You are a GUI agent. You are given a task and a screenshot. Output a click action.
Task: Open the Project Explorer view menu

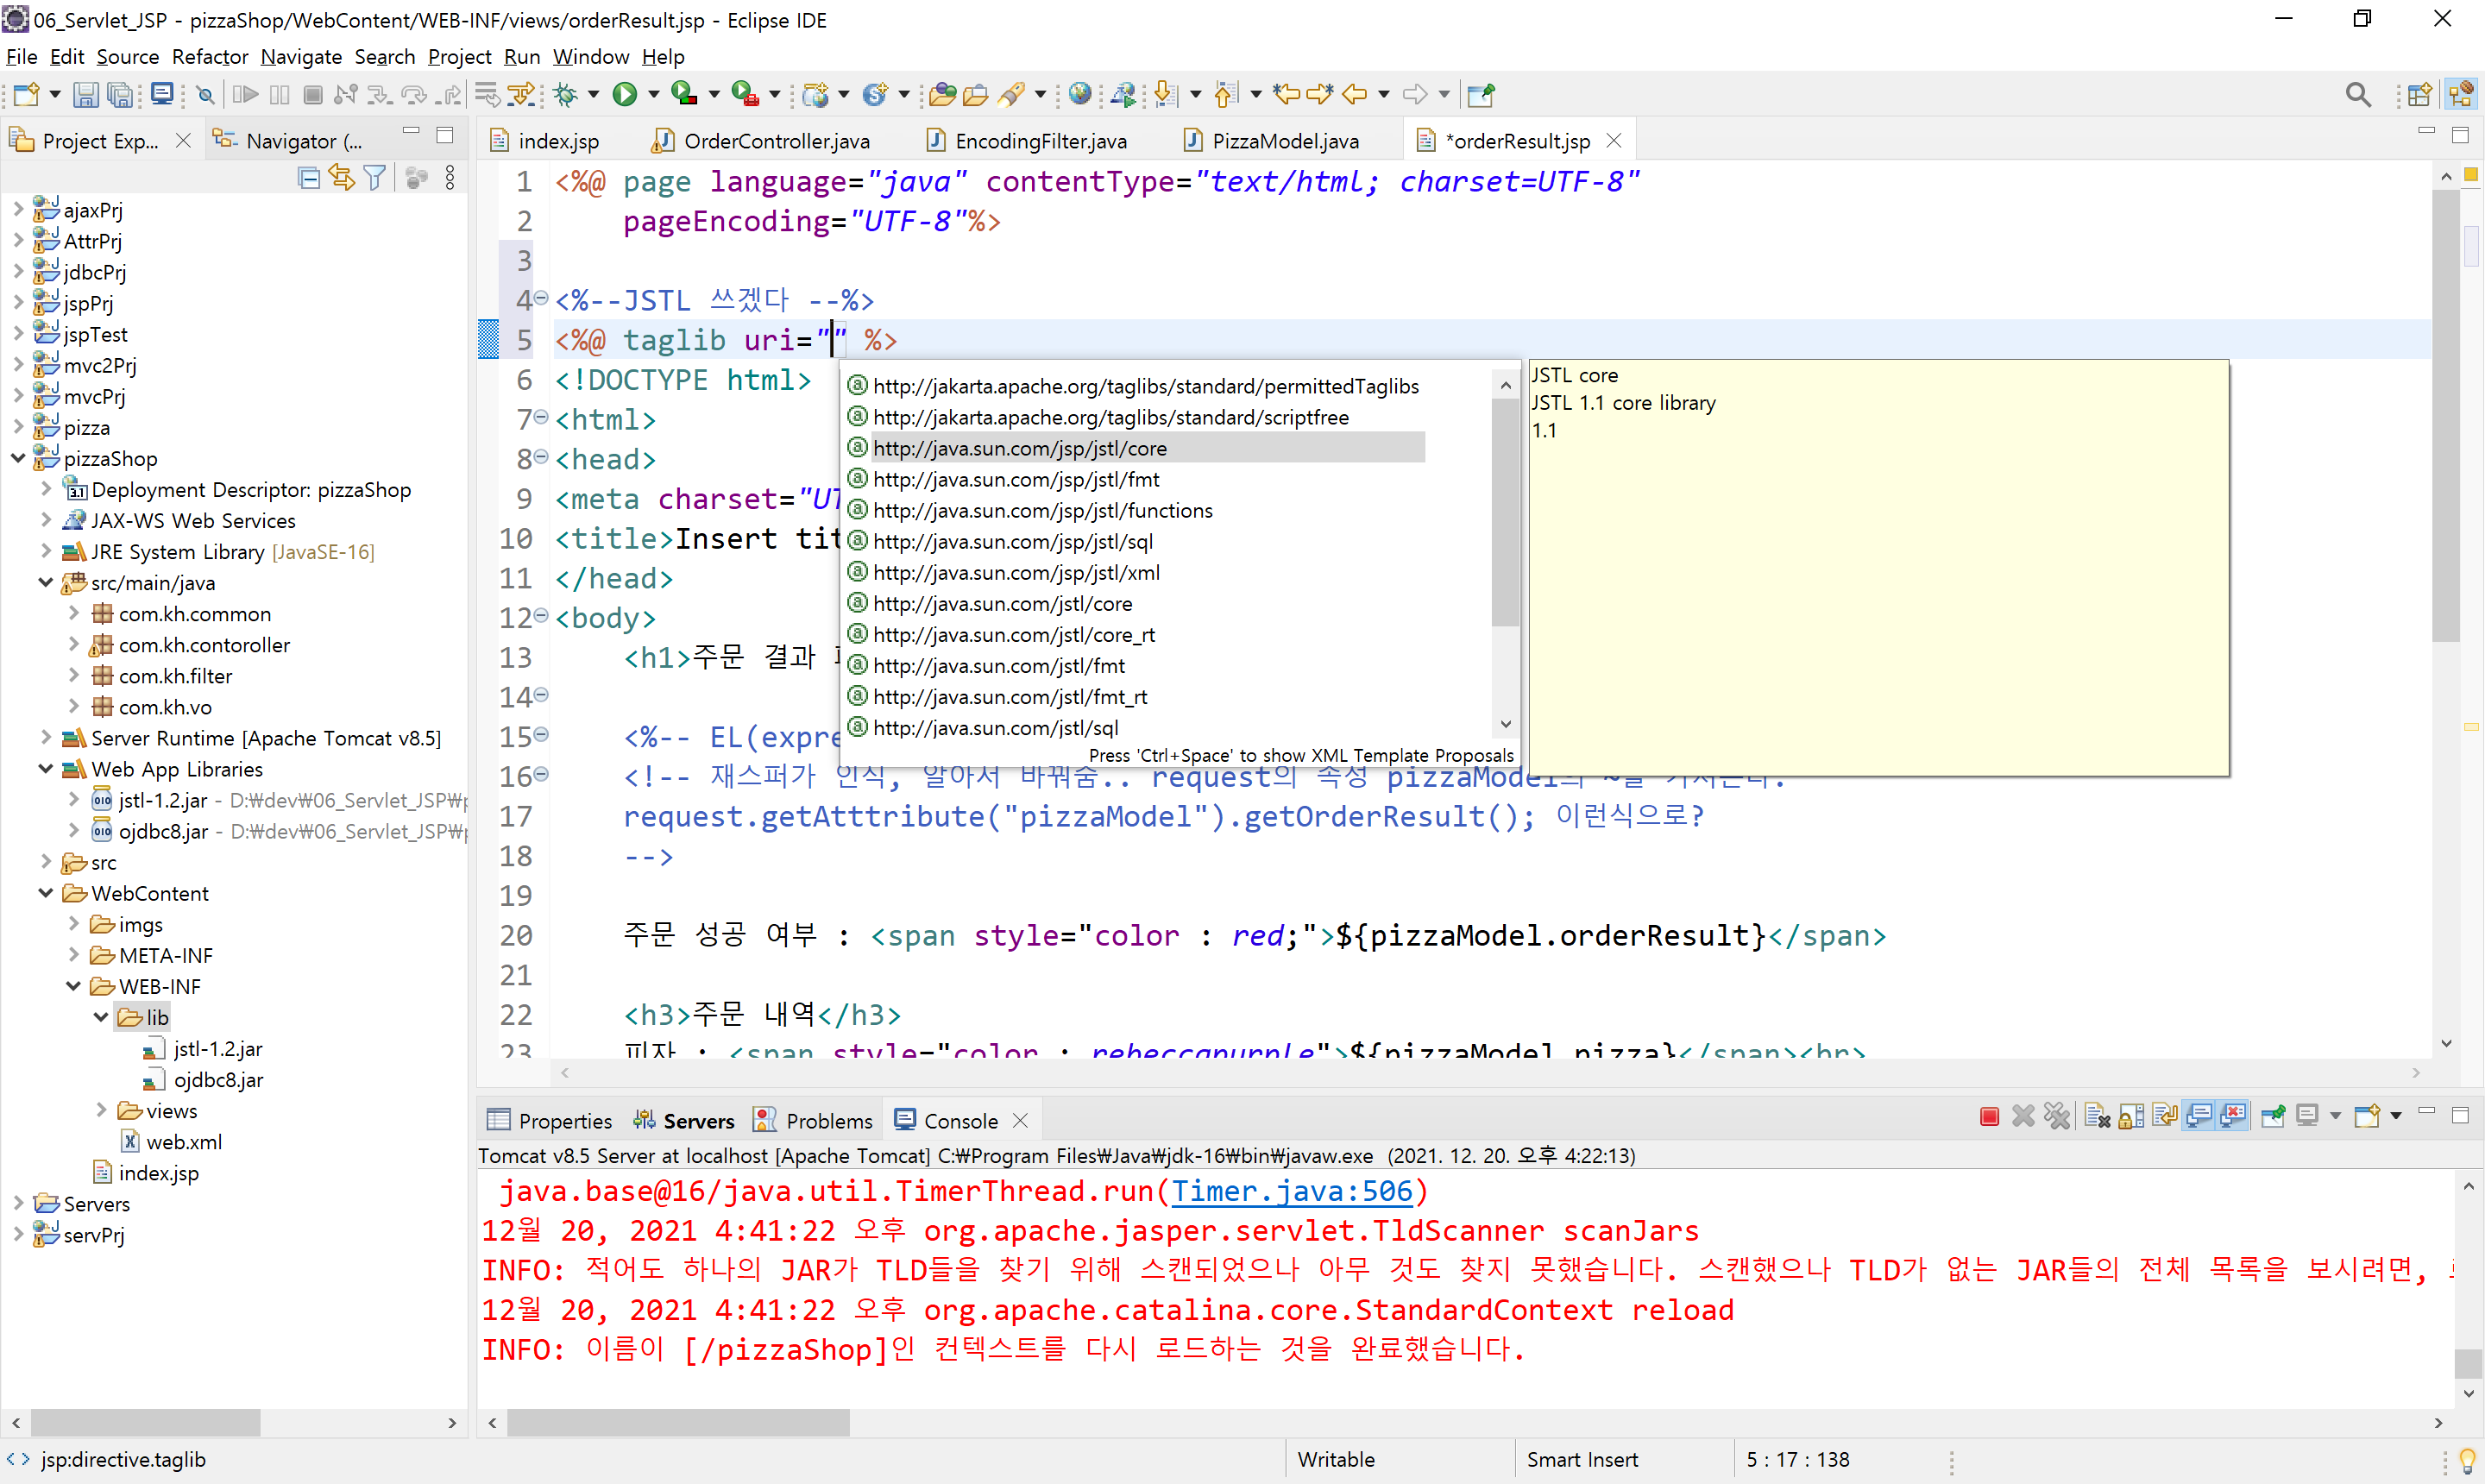(x=450, y=178)
